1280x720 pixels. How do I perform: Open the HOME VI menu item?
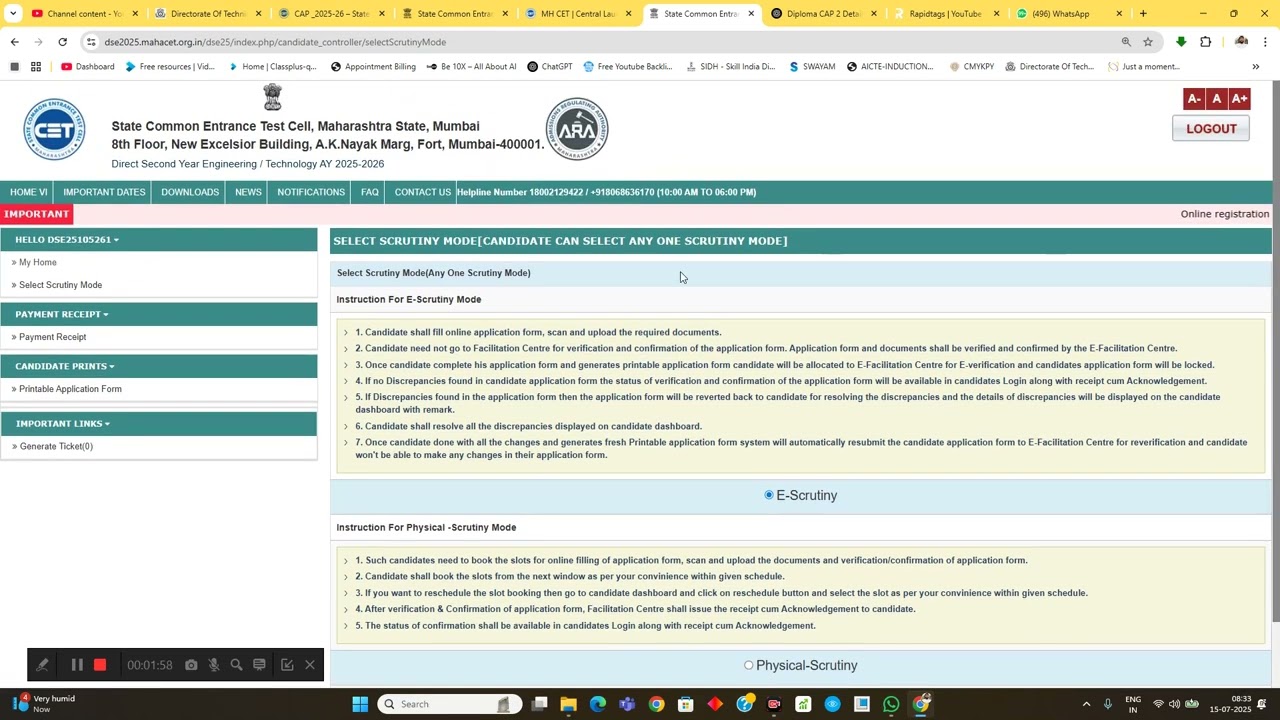[28, 192]
